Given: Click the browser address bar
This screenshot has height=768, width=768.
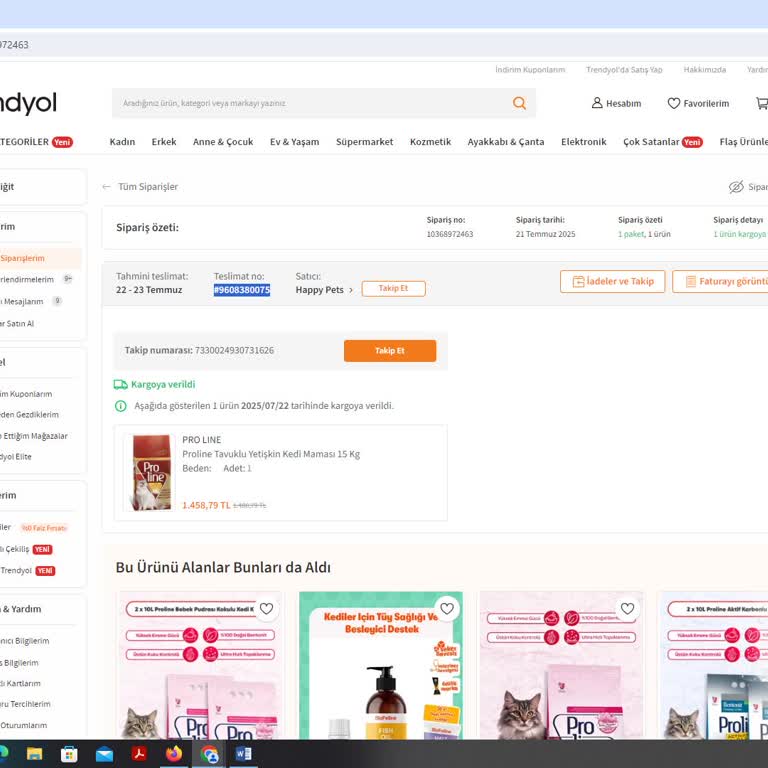Looking at the screenshot, I should tap(384, 45).
